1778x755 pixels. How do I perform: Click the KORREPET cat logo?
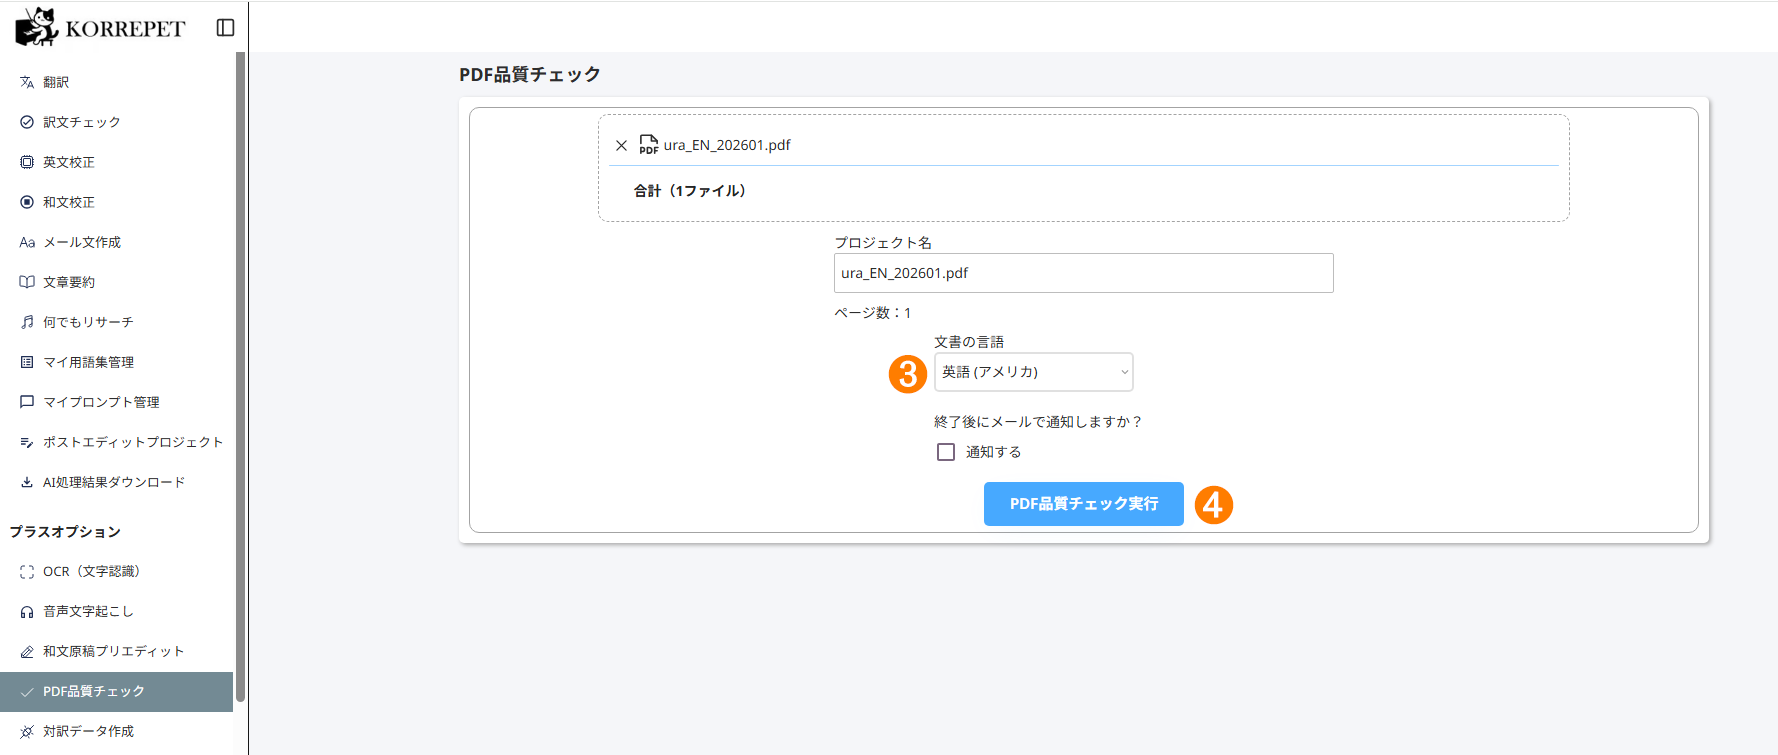pyautogui.click(x=36, y=27)
